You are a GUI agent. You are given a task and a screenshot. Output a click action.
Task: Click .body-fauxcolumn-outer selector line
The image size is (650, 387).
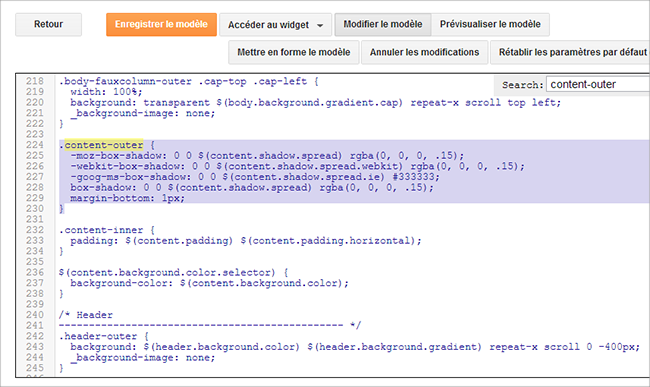point(189,81)
